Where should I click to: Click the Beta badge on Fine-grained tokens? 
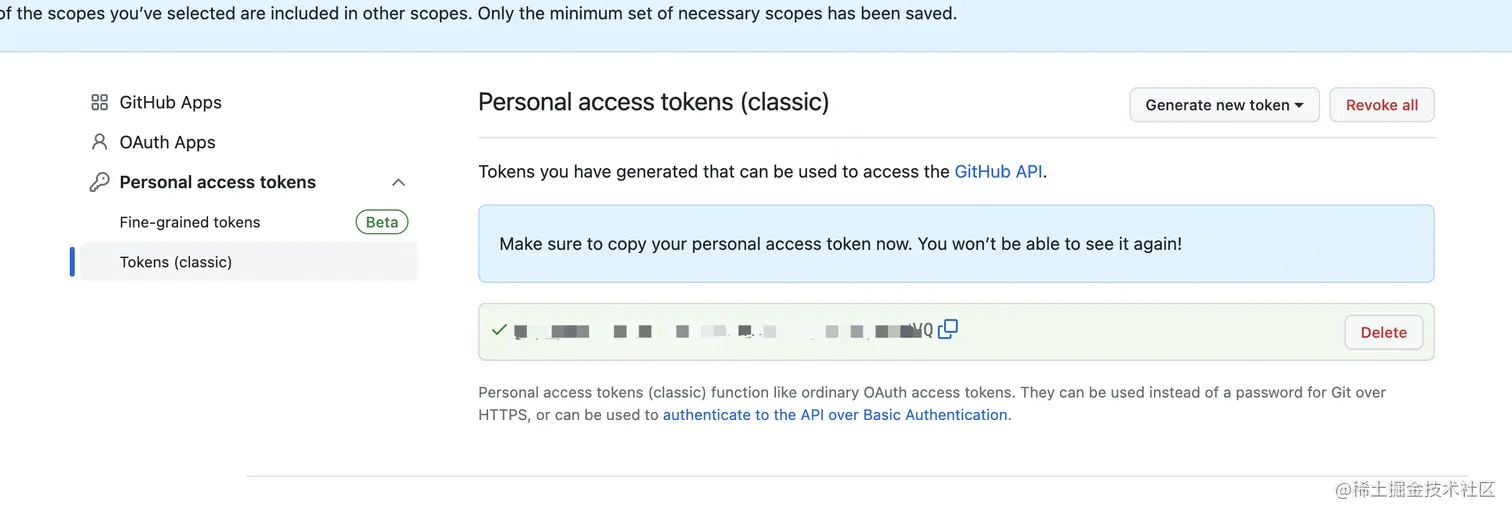point(382,222)
